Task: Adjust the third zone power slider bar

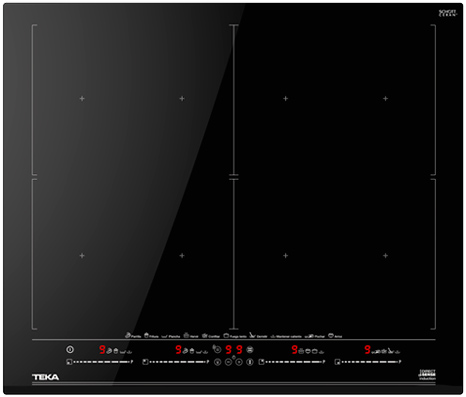Action: pyautogui.click(x=294, y=362)
